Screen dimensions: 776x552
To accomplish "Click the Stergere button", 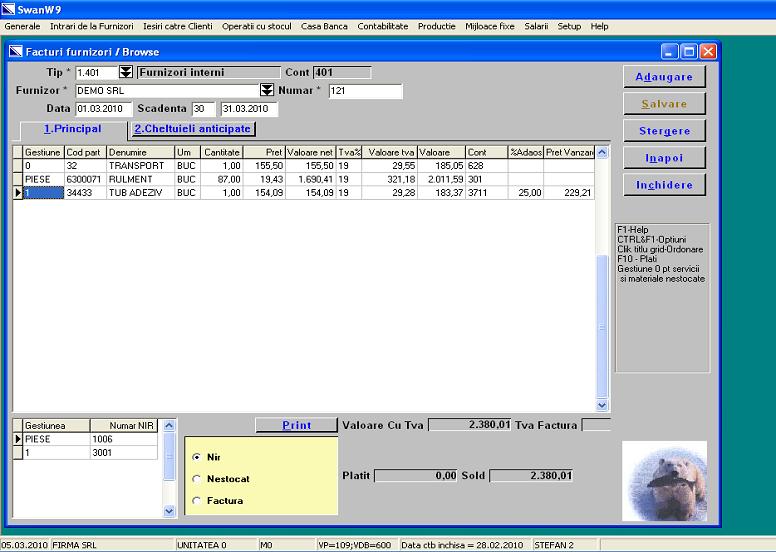I will point(664,131).
